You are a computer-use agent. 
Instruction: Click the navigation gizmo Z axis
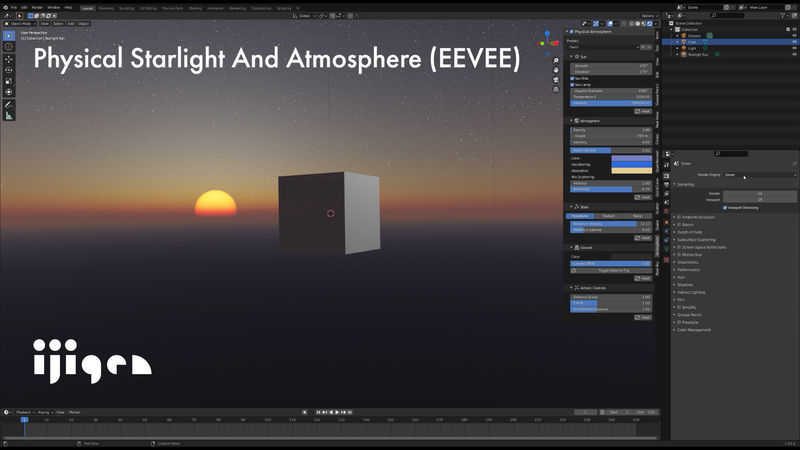547,34
